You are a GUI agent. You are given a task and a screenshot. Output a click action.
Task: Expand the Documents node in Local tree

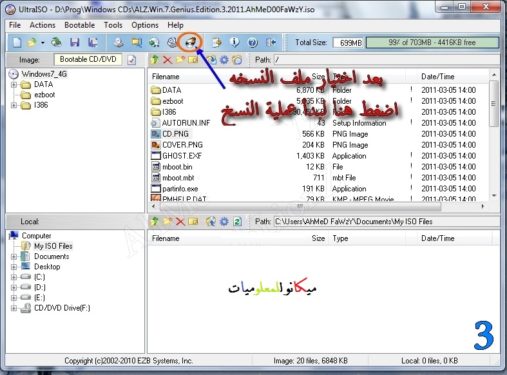[x=14, y=257]
